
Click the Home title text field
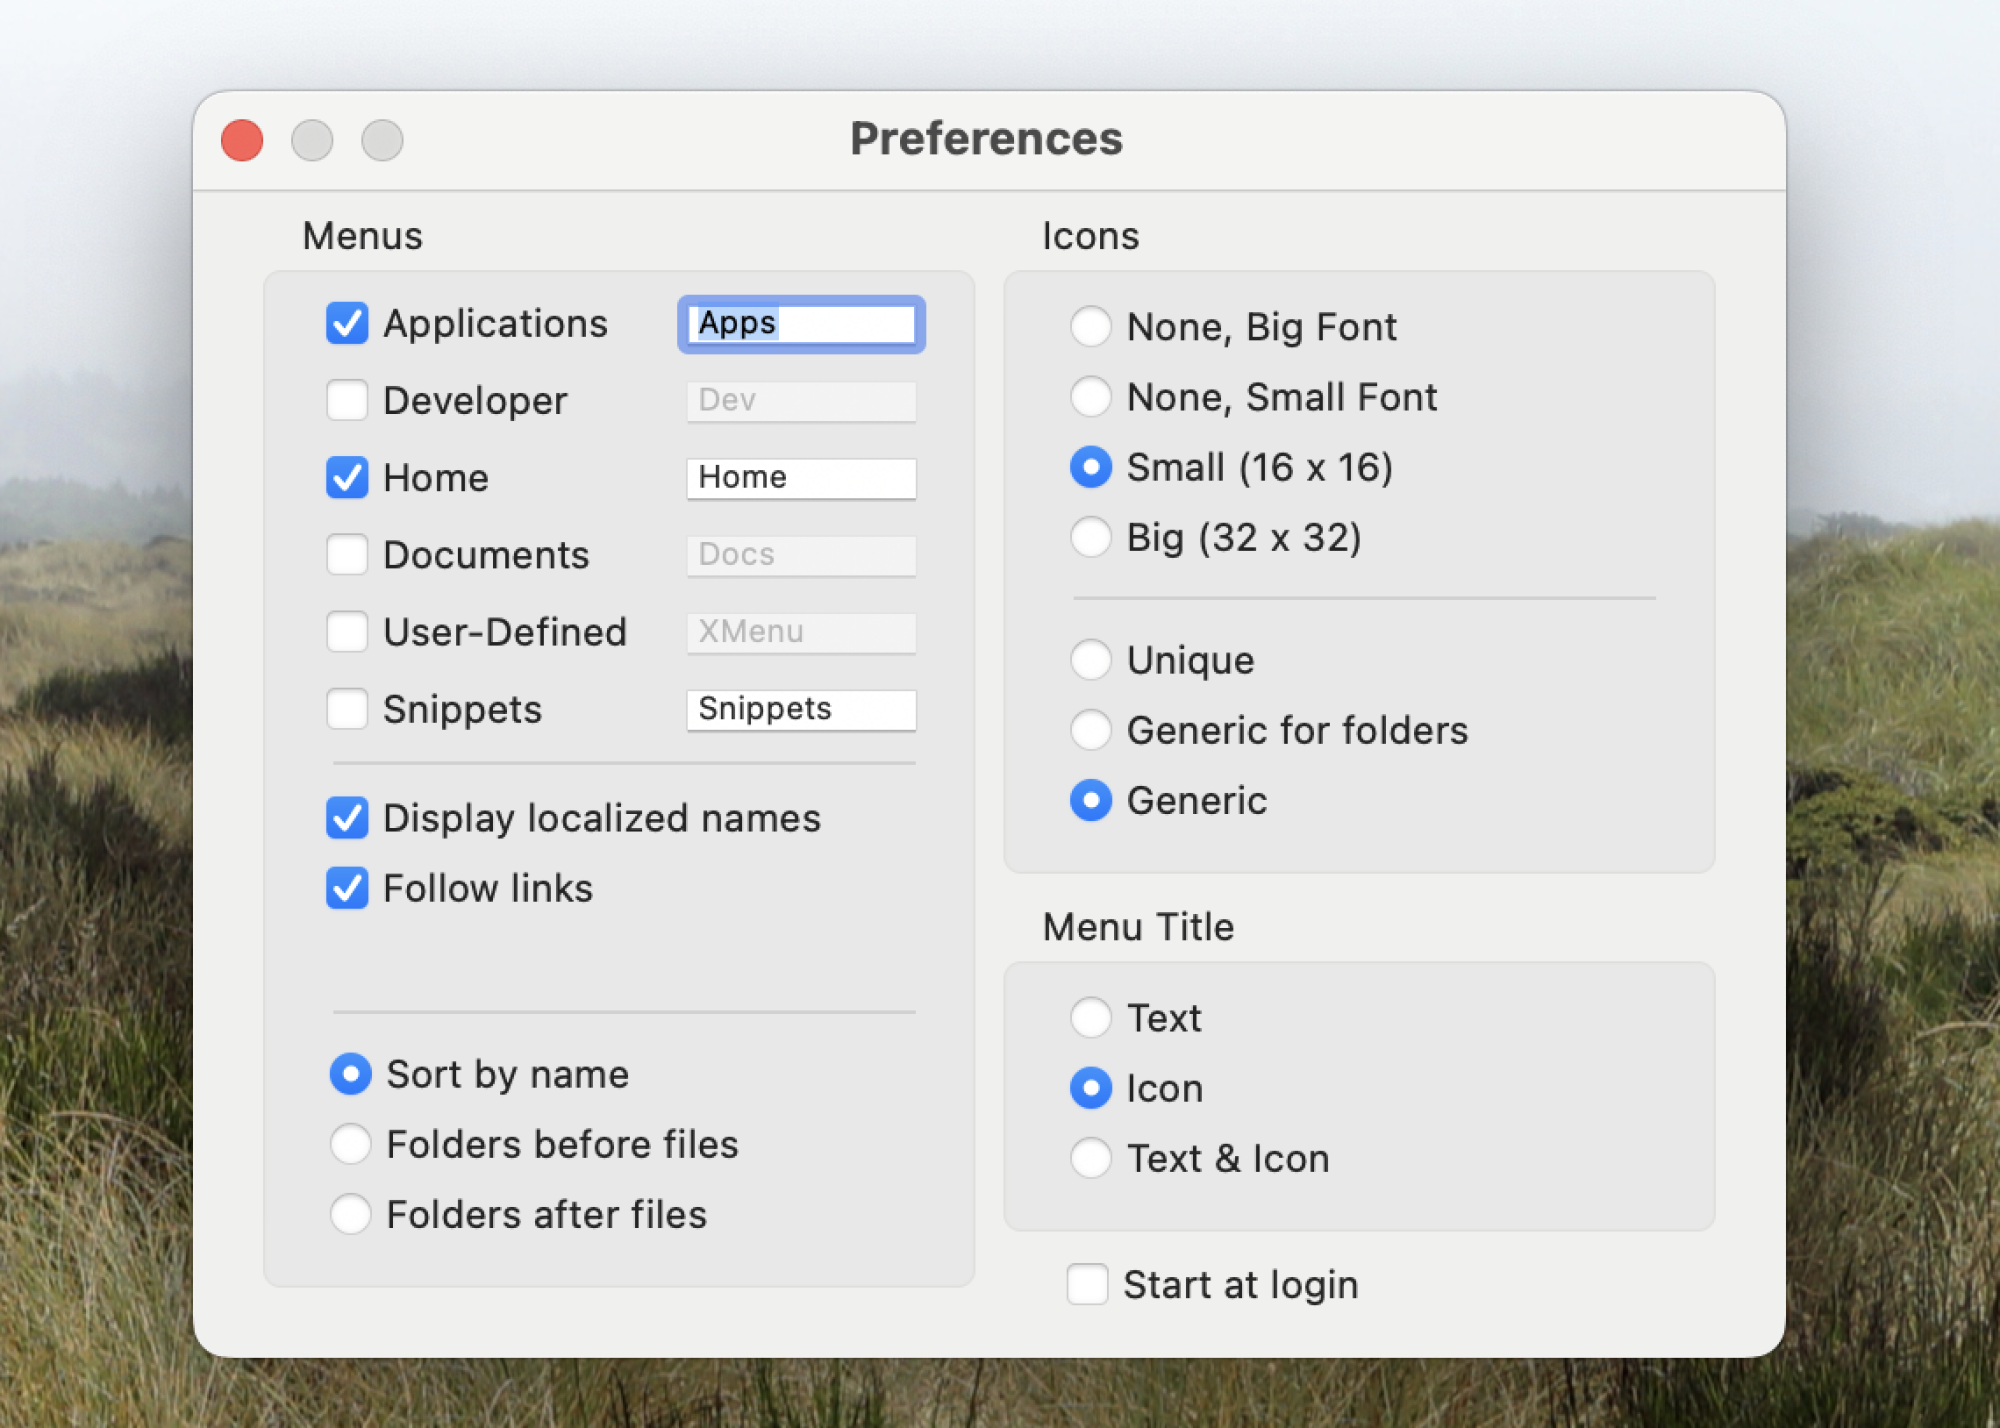(x=801, y=478)
